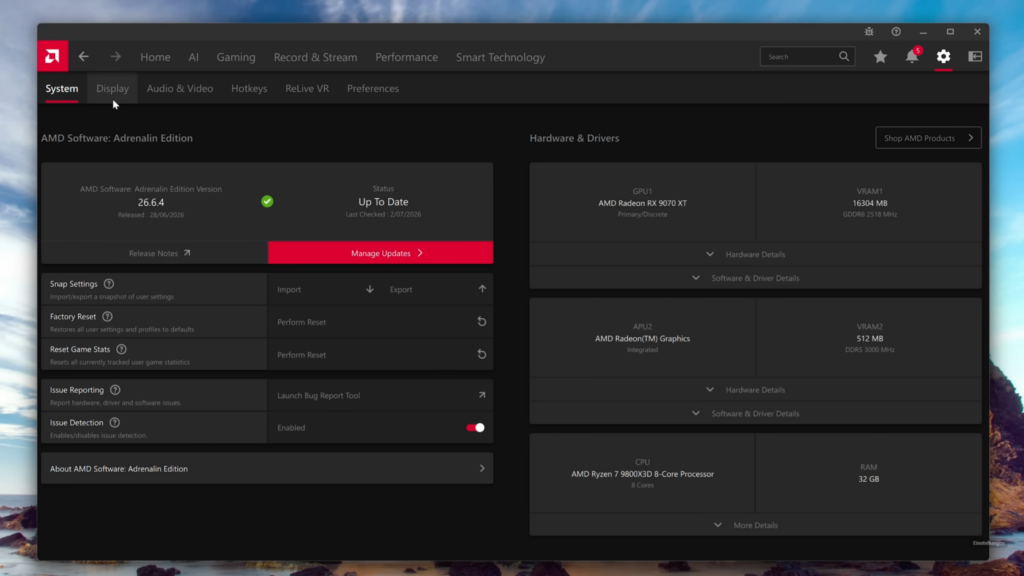Click Factory Reset circular arrow icon
The width and height of the screenshot is (1024, 576).
481,321
